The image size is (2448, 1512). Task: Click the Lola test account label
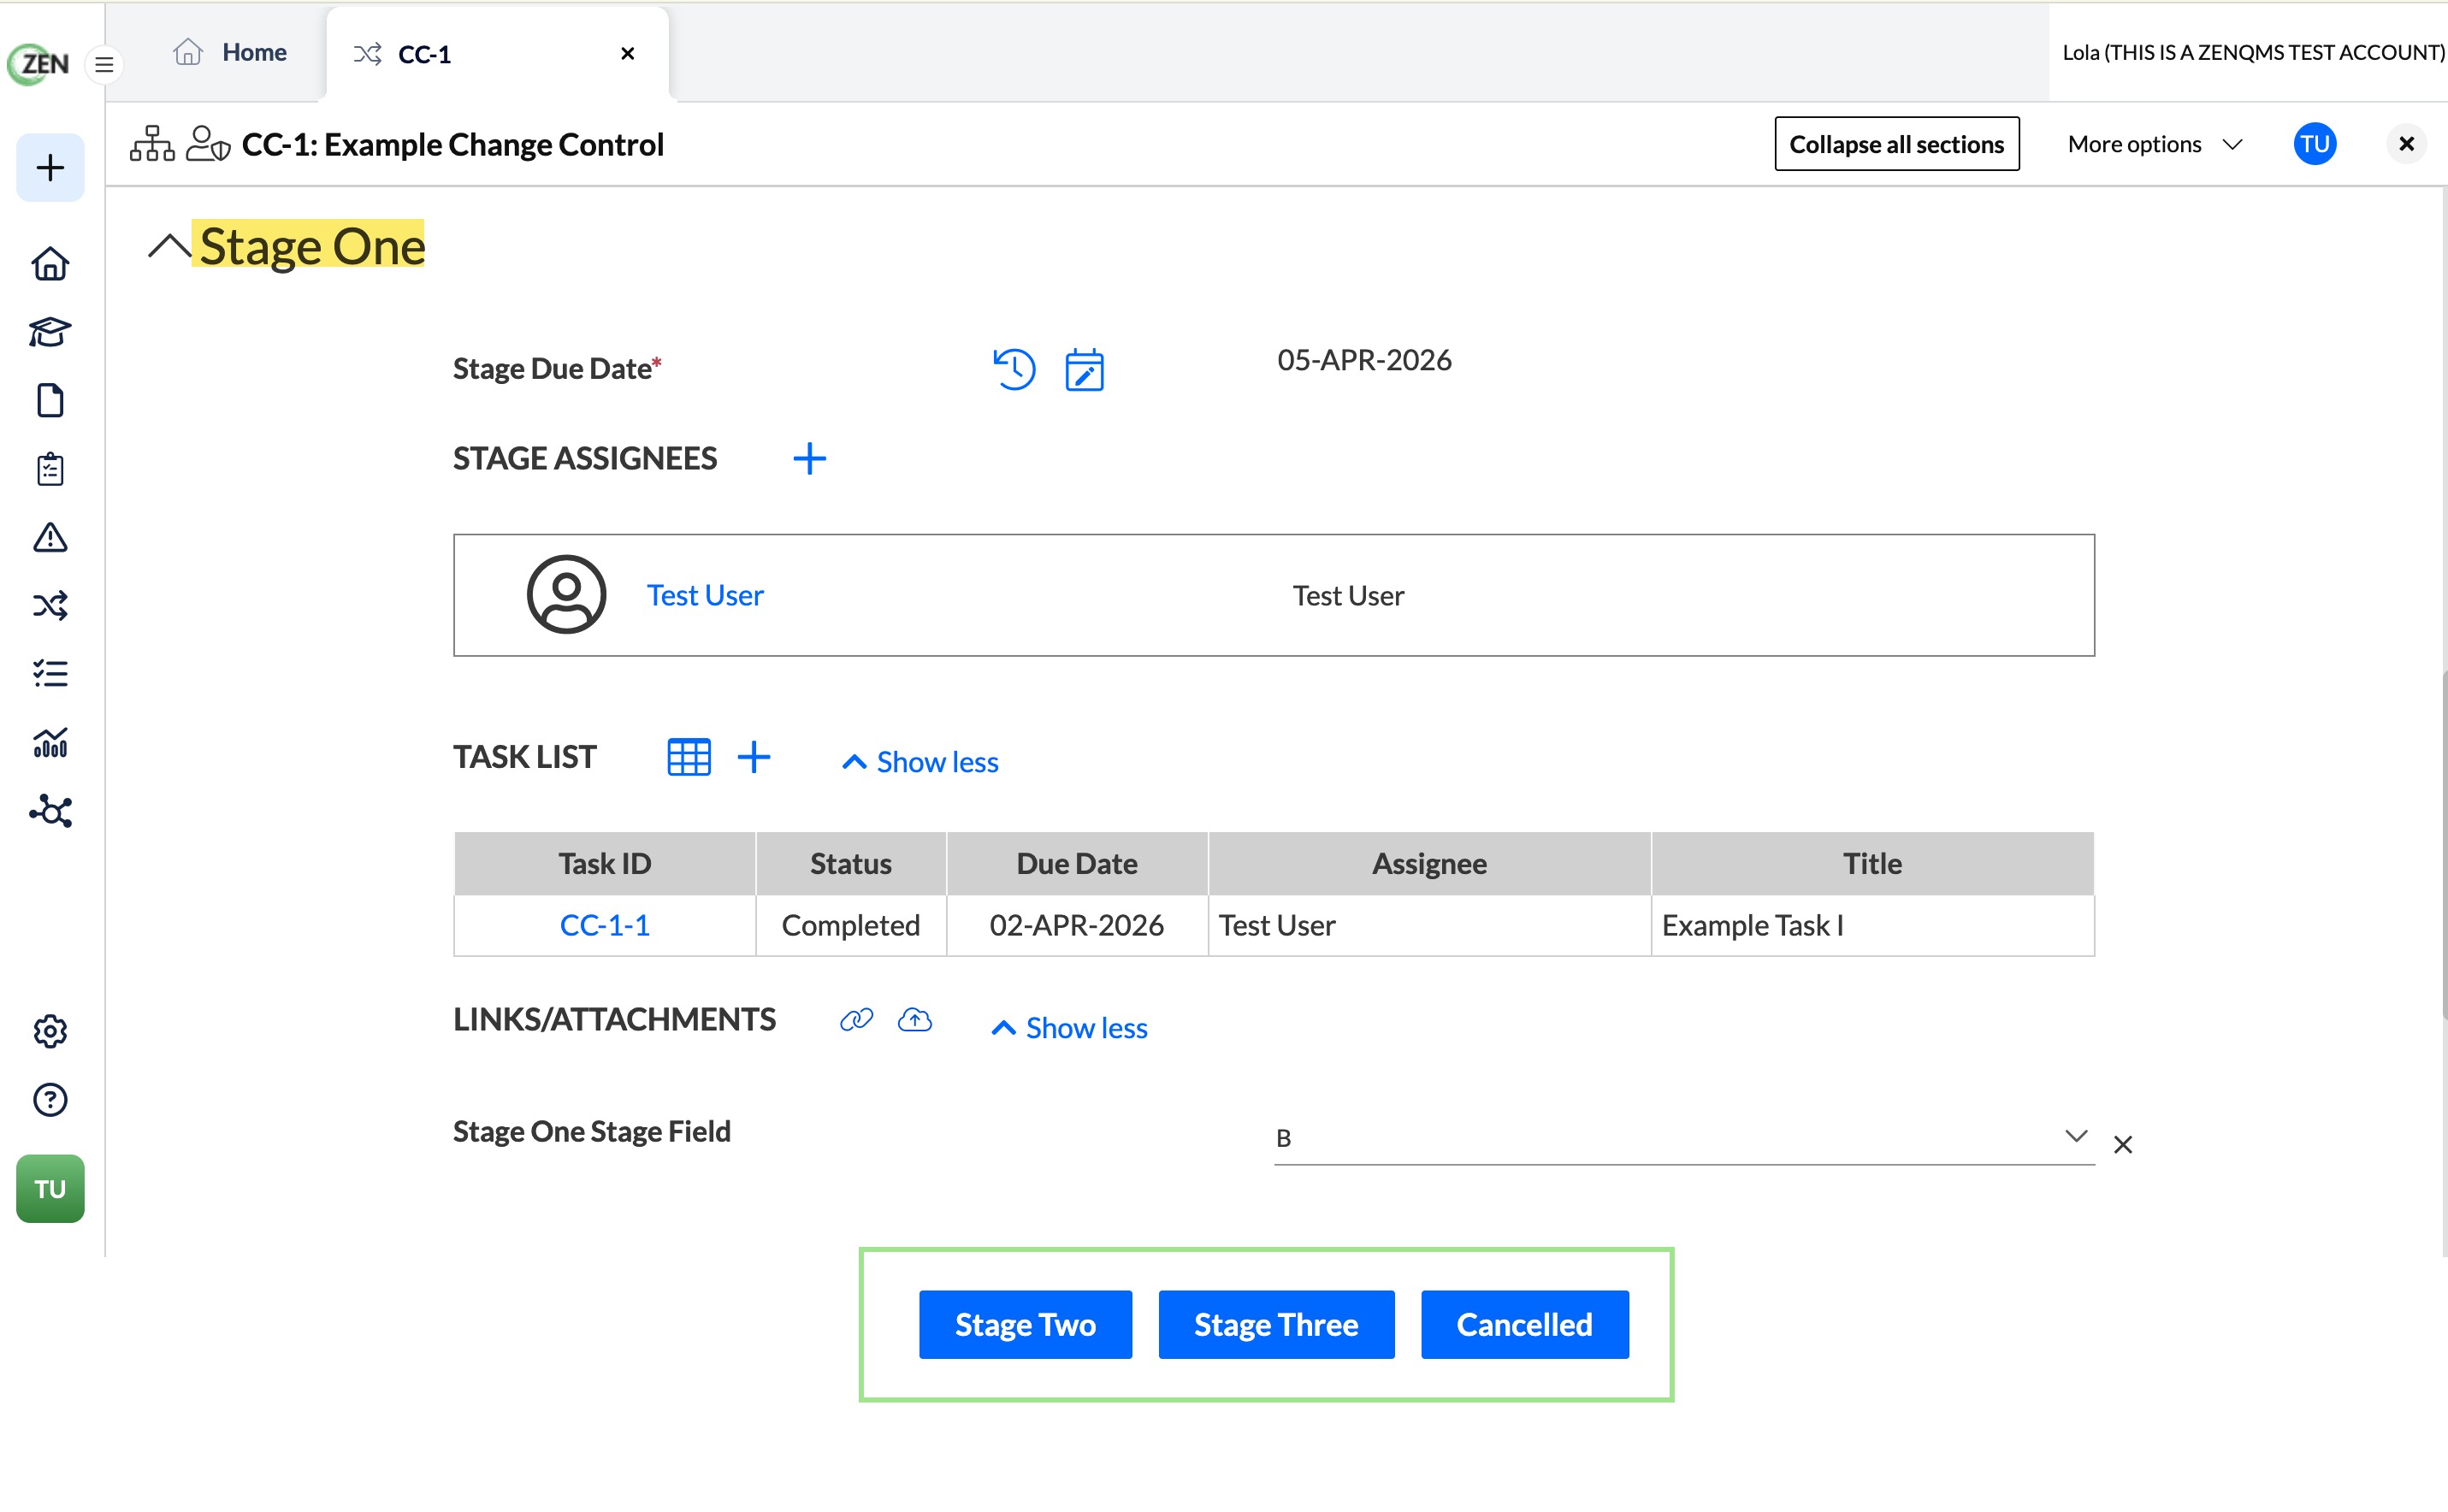pyautogui.click(x=2253, y=52)
